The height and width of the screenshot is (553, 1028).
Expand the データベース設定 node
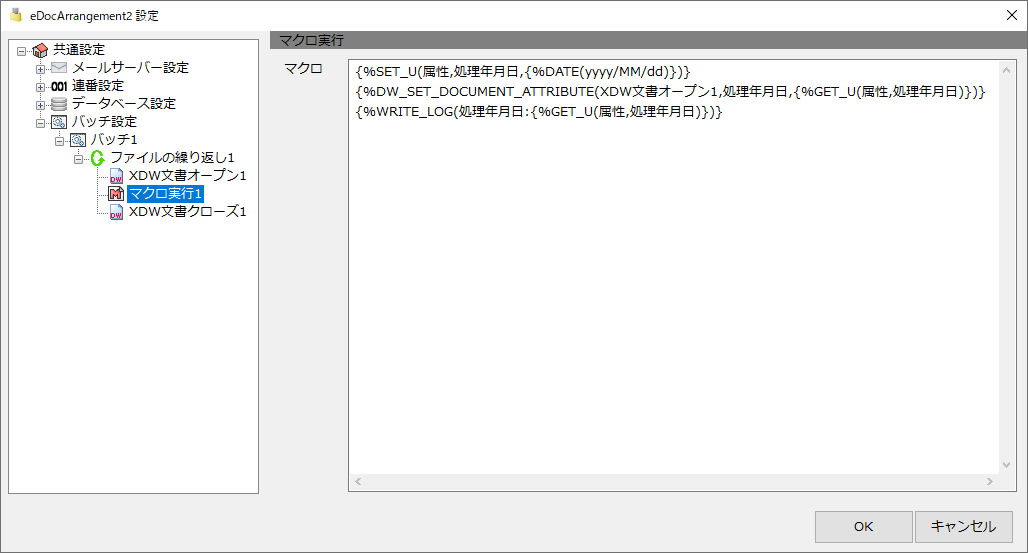coord(41,105)
